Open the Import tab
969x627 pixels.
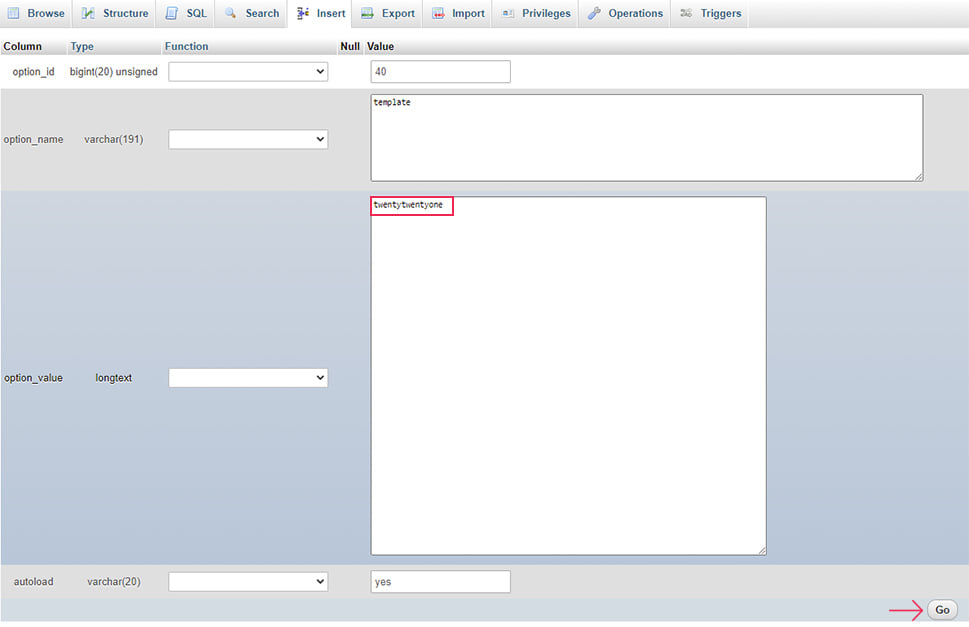pos(458,14)
